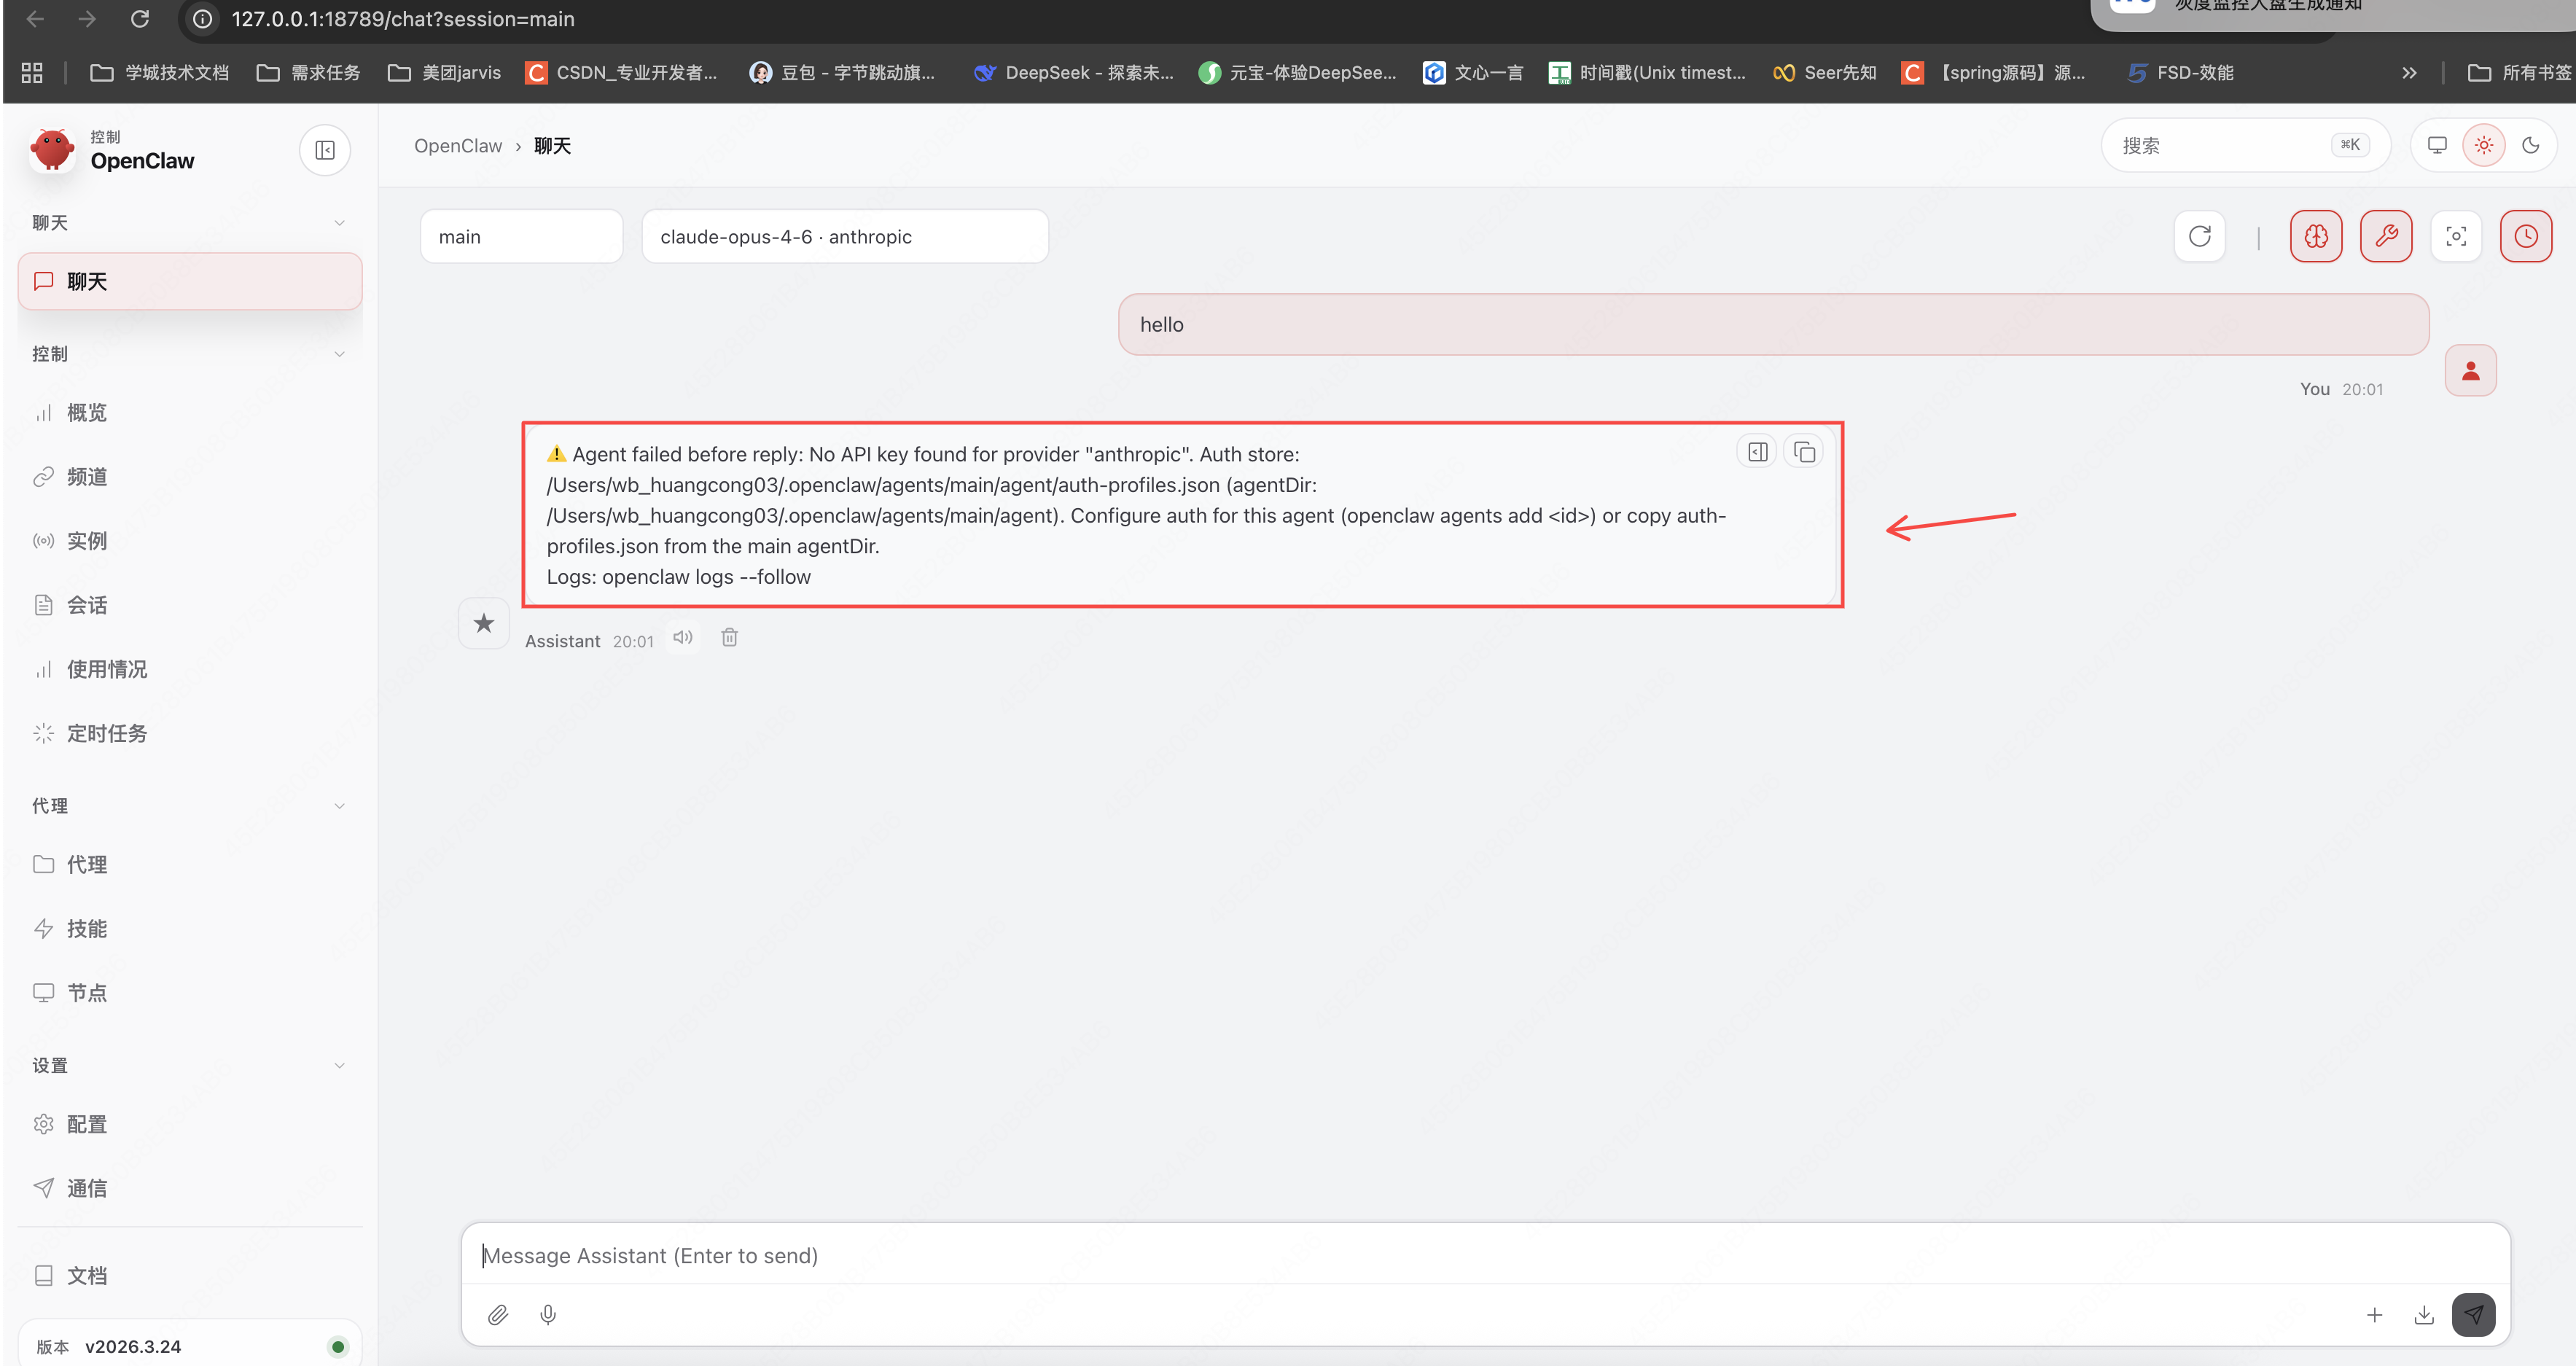Image resolution: width=2576 pixels, height=1366 pixels.
Task: Toggle the clock cron sessions icon
Action: 2525,236
